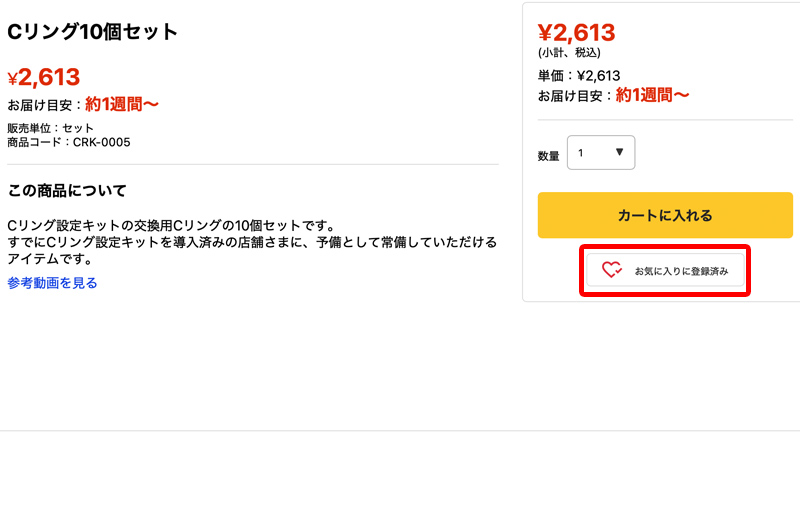This screenshot has height=520, width=800.
Task: Click the (小計、税込) note under the subtotal
Action: [569, 53]
